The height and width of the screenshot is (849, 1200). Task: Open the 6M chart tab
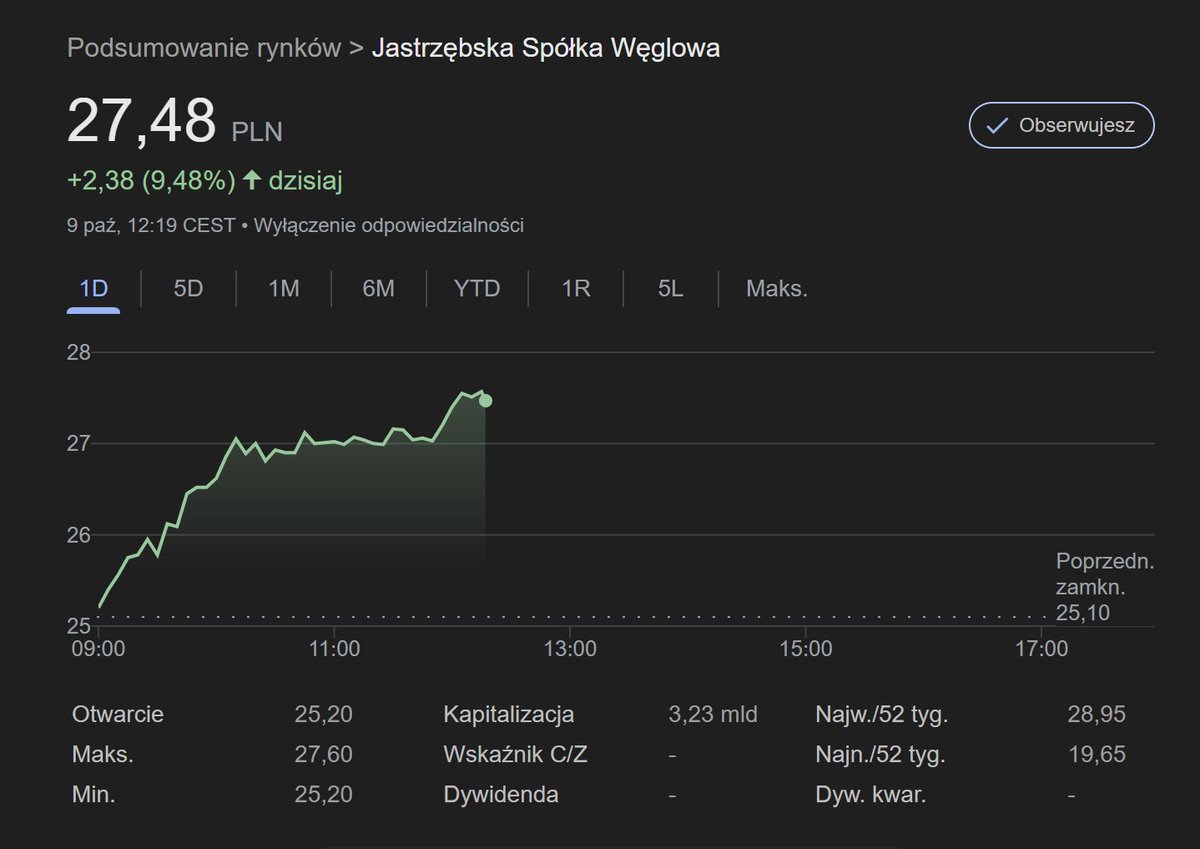pyautogui.click(x=378, y=289)
